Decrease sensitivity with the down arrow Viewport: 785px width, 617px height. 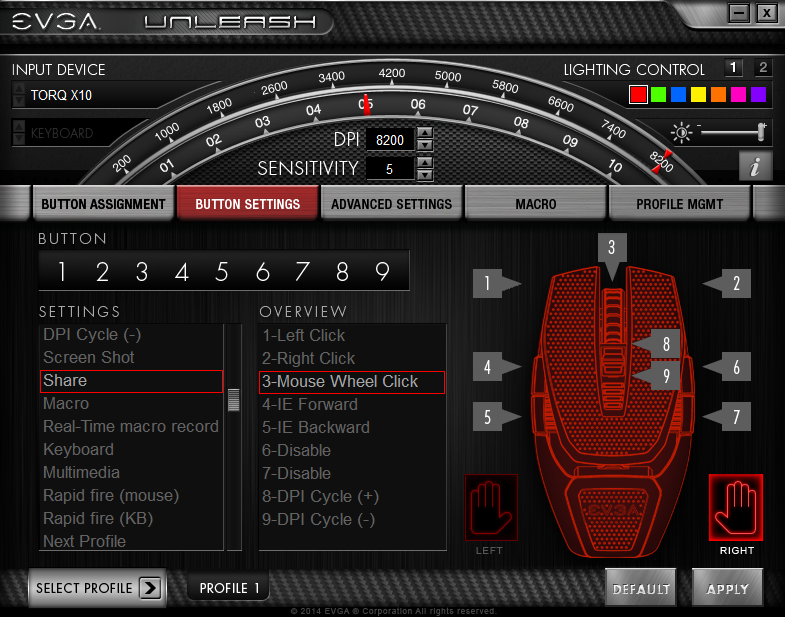click(424, 174)
